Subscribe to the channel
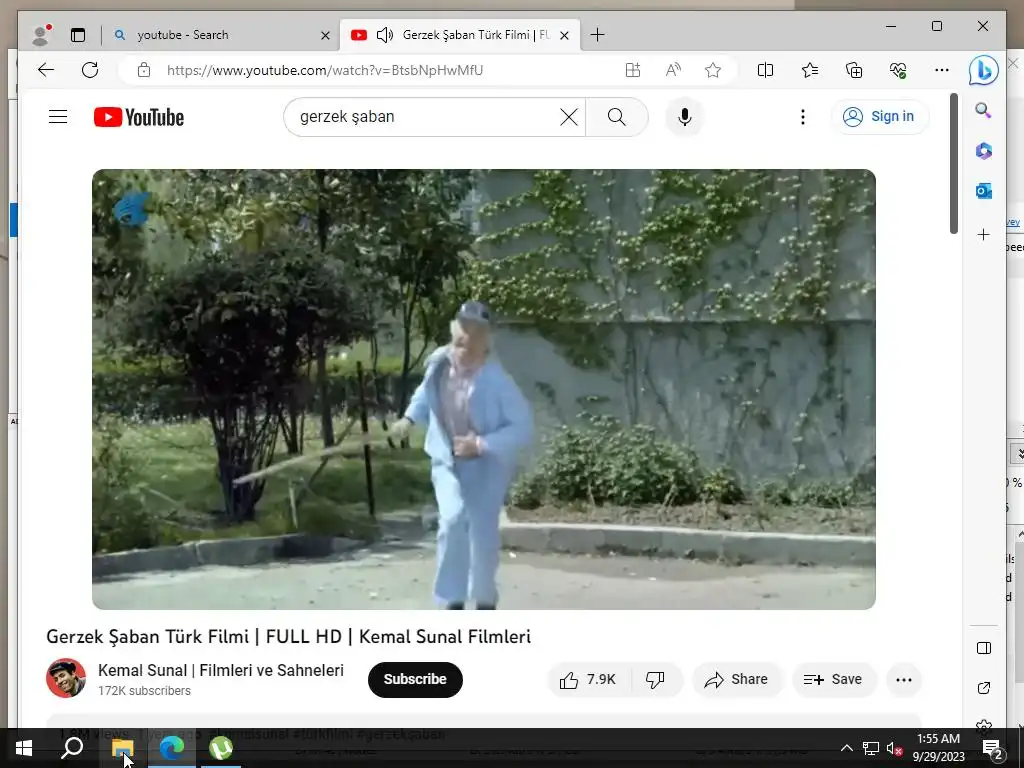This screenshot has height=768, width=1024. 415,679
